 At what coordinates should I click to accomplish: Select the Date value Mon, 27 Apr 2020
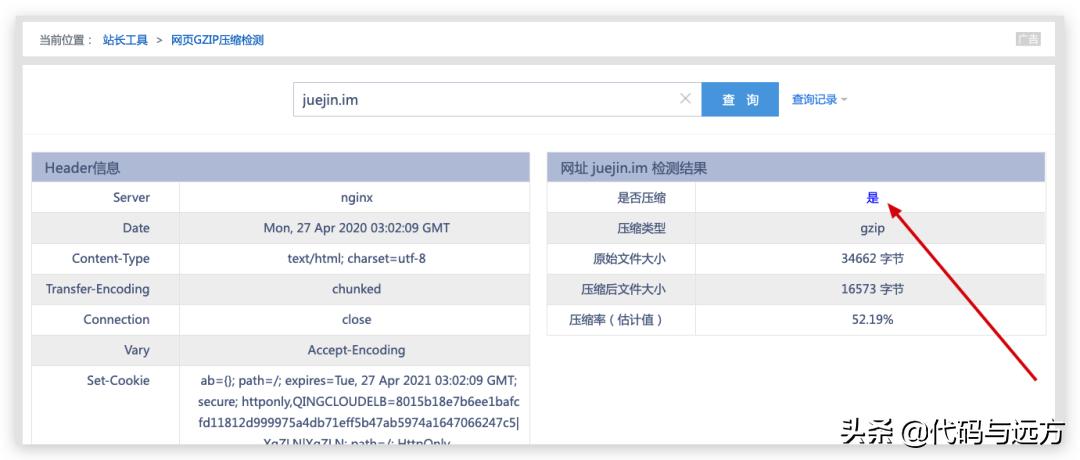tap(356, 228)
